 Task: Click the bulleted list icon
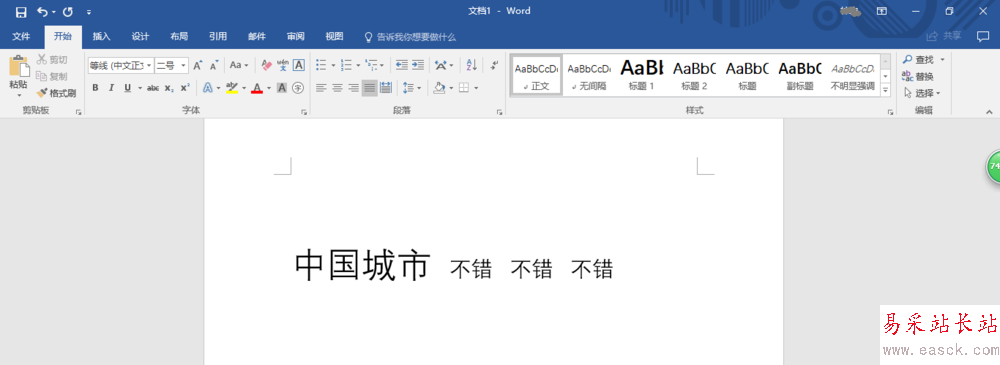tap(321, 65)
